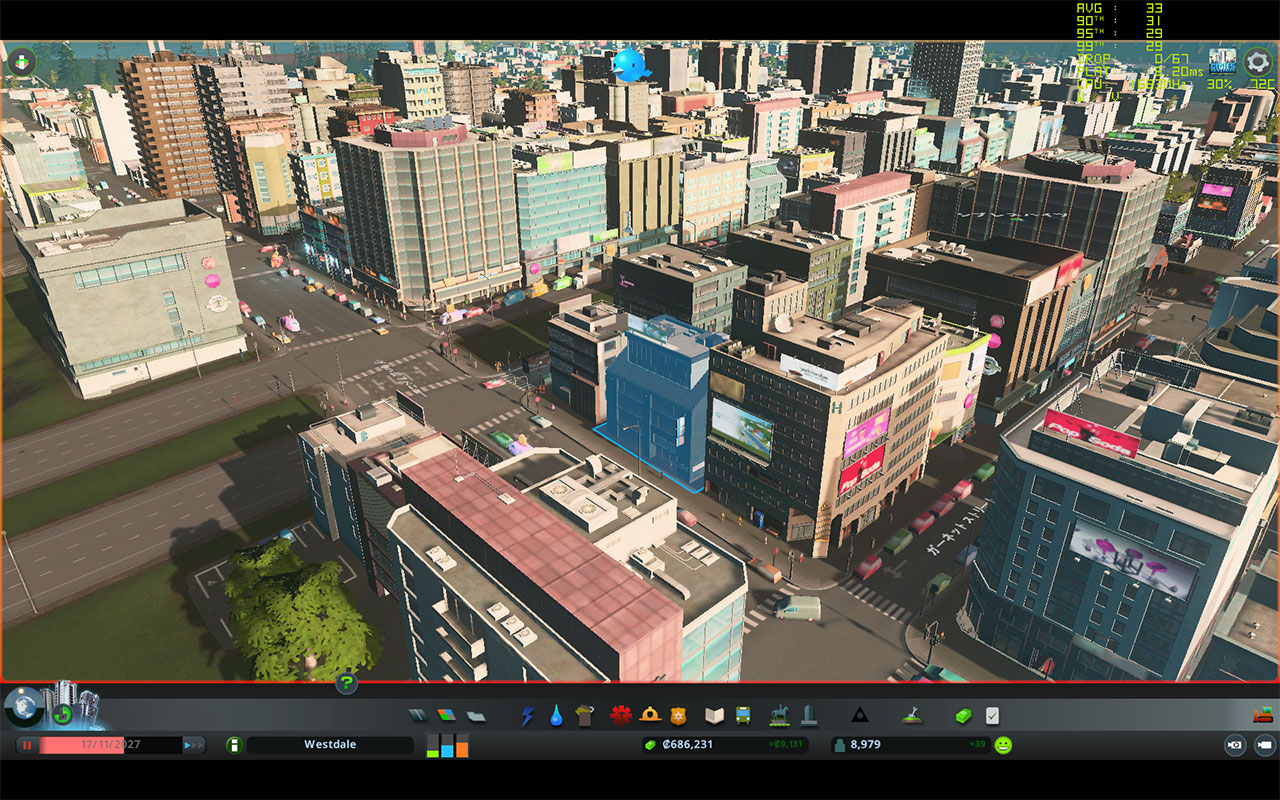
Task: Open the Electricity build menu
Action: 528,715
